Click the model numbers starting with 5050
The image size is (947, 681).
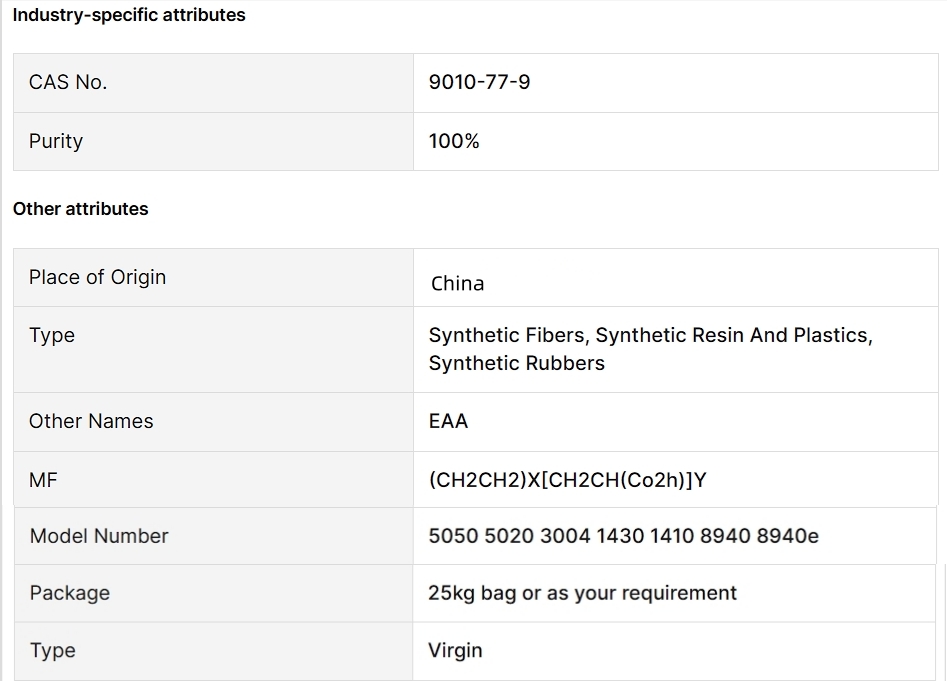tap(623, 536)
